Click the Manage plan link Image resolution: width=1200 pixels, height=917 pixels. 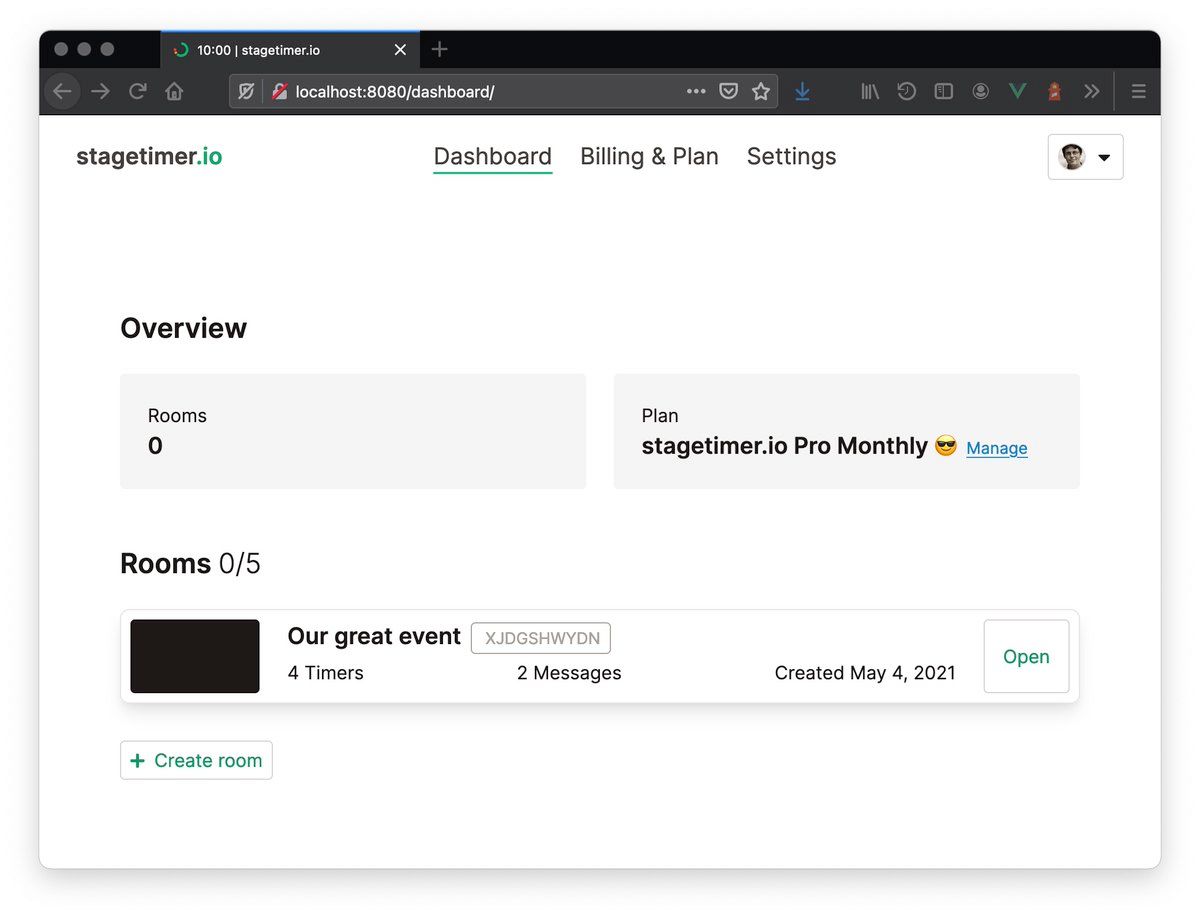tap(996, 448)
